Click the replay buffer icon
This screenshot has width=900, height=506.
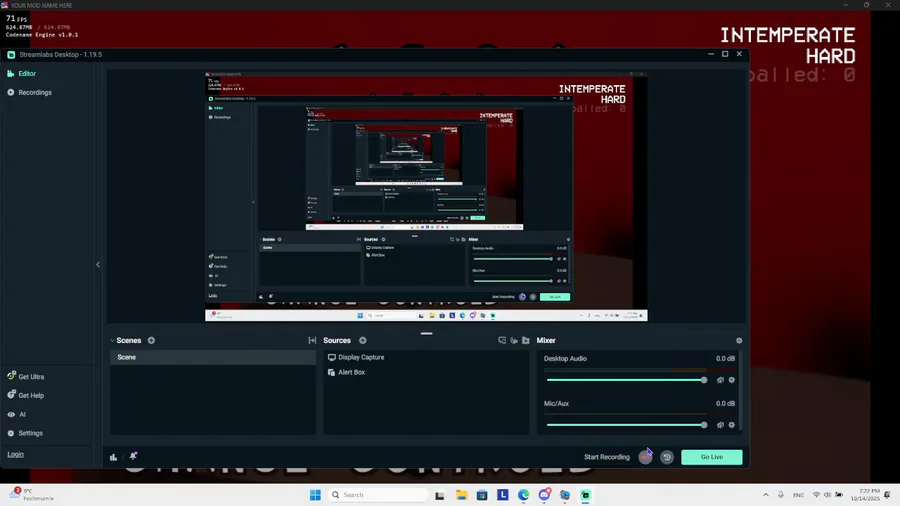[x=666, y=457]
